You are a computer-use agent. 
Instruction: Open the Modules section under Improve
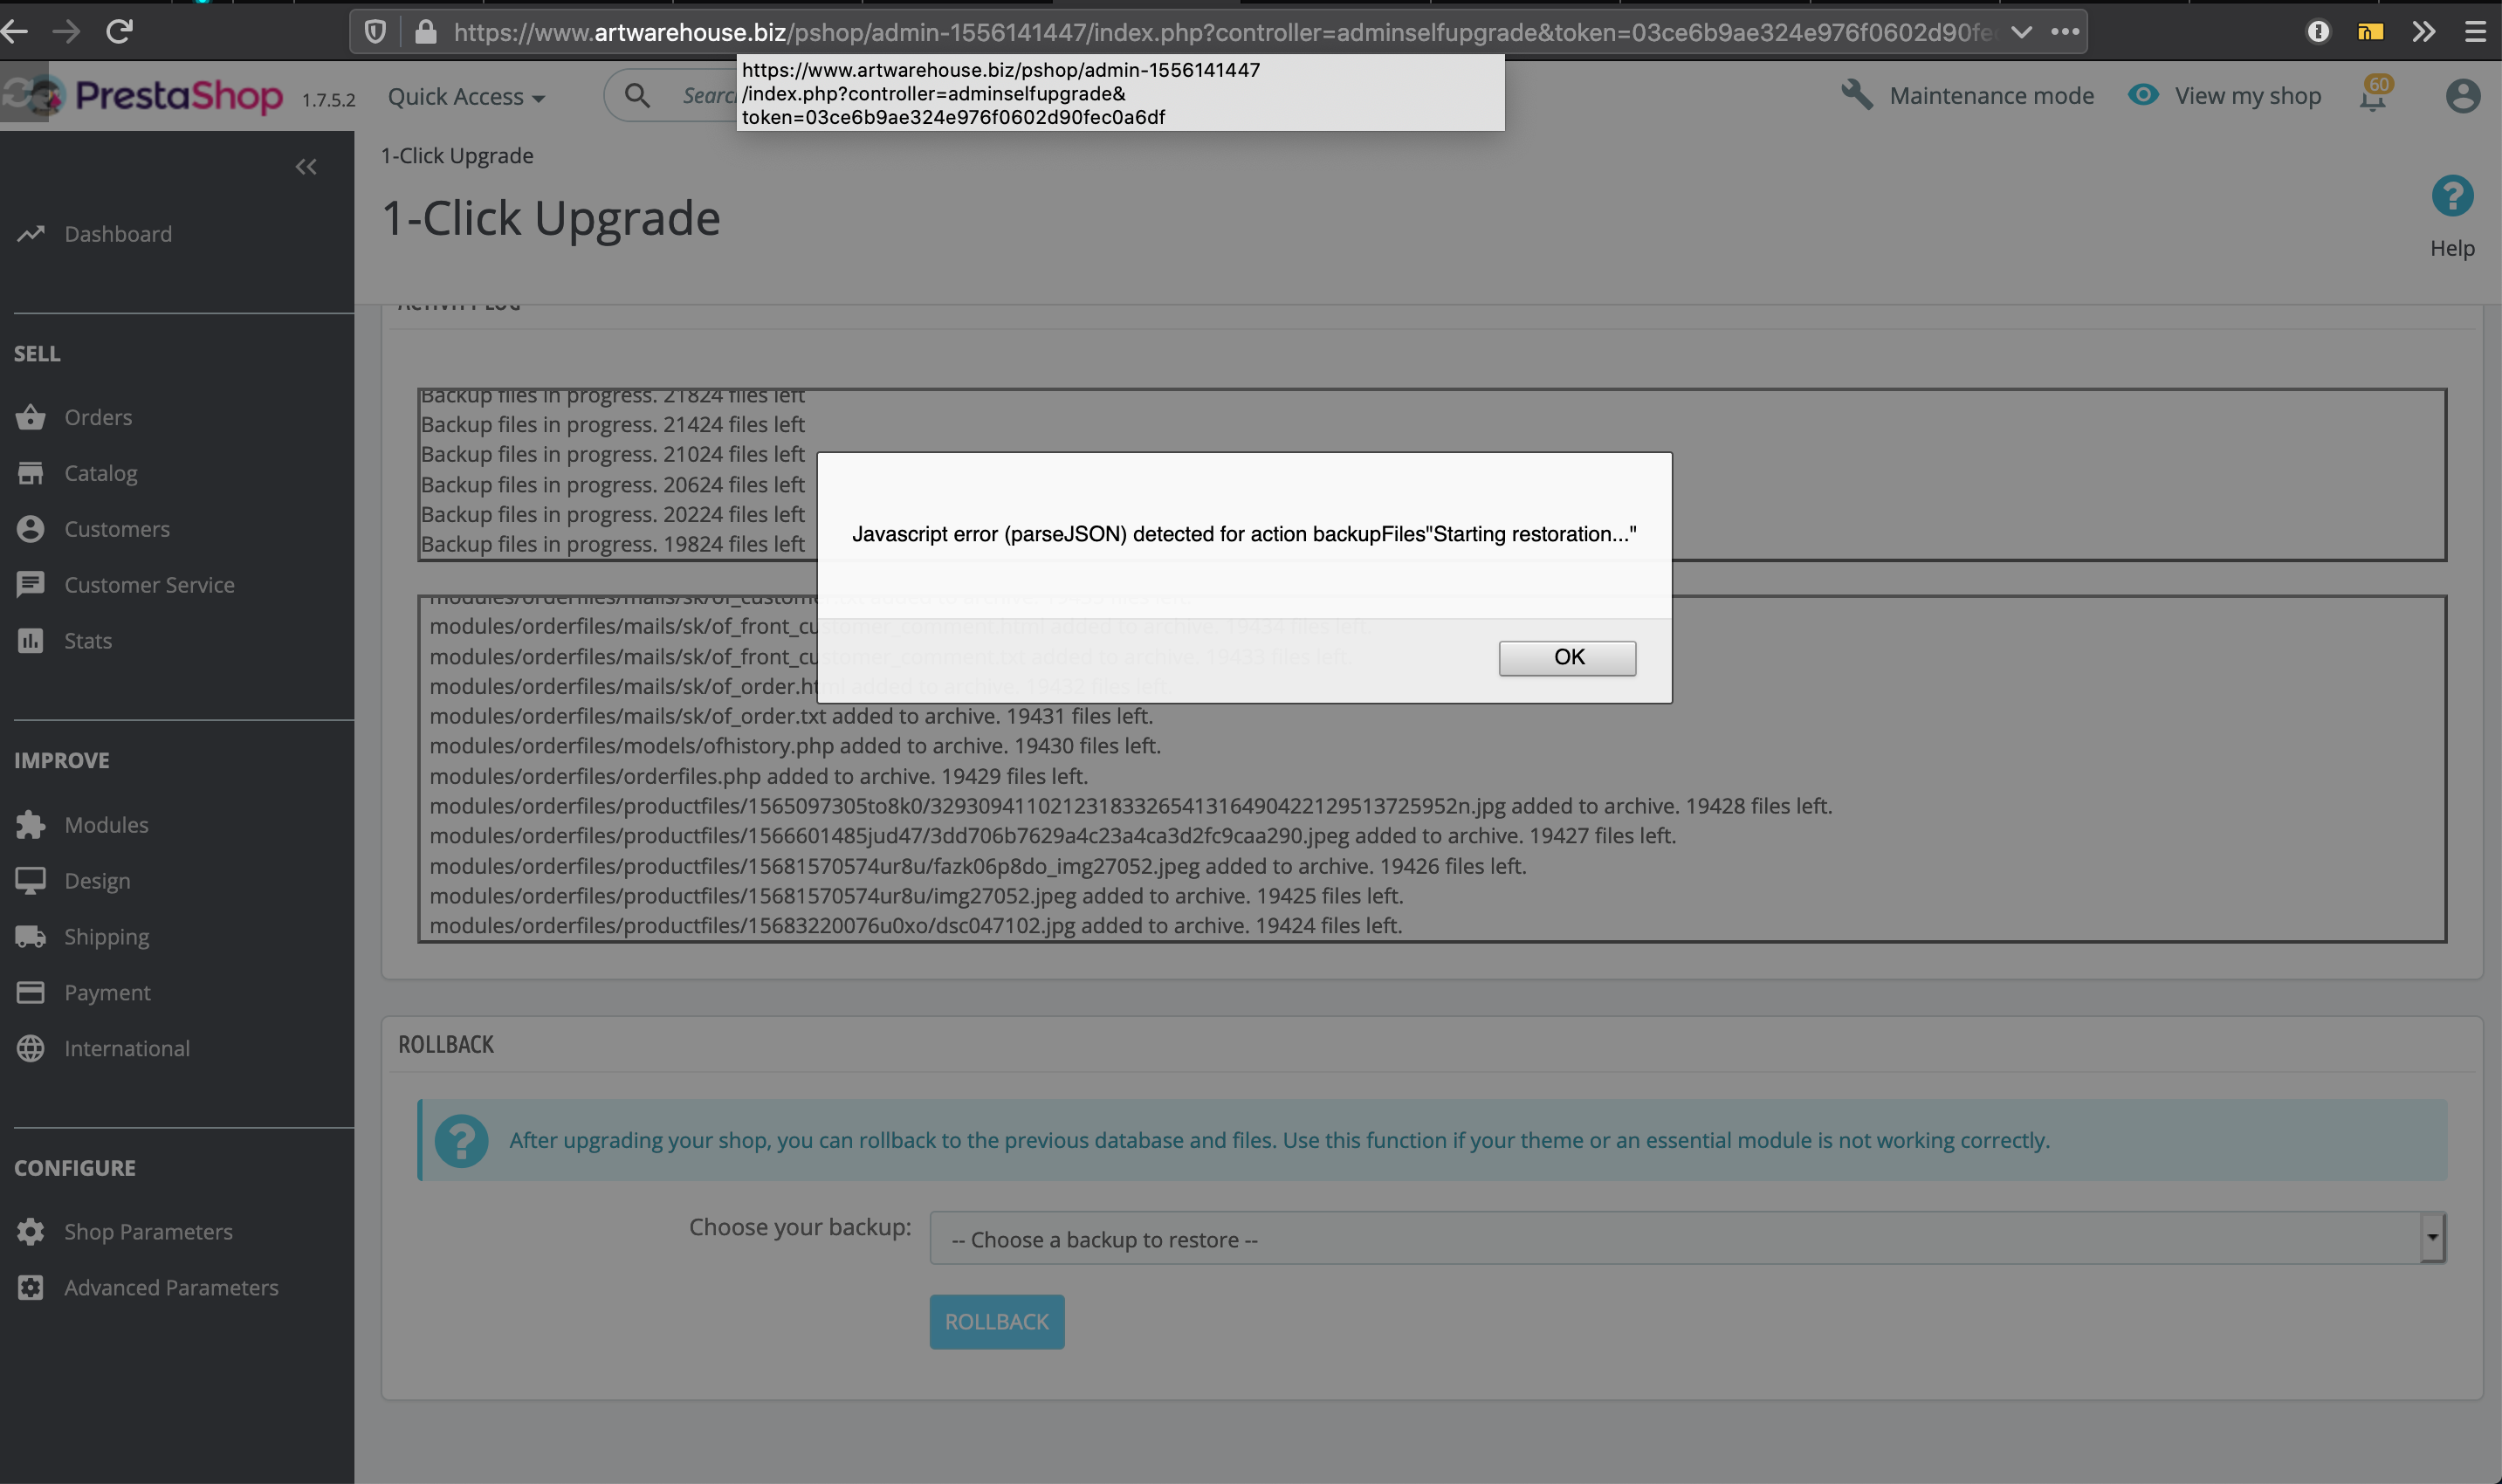pyautogui.click(x=105, y=824)
